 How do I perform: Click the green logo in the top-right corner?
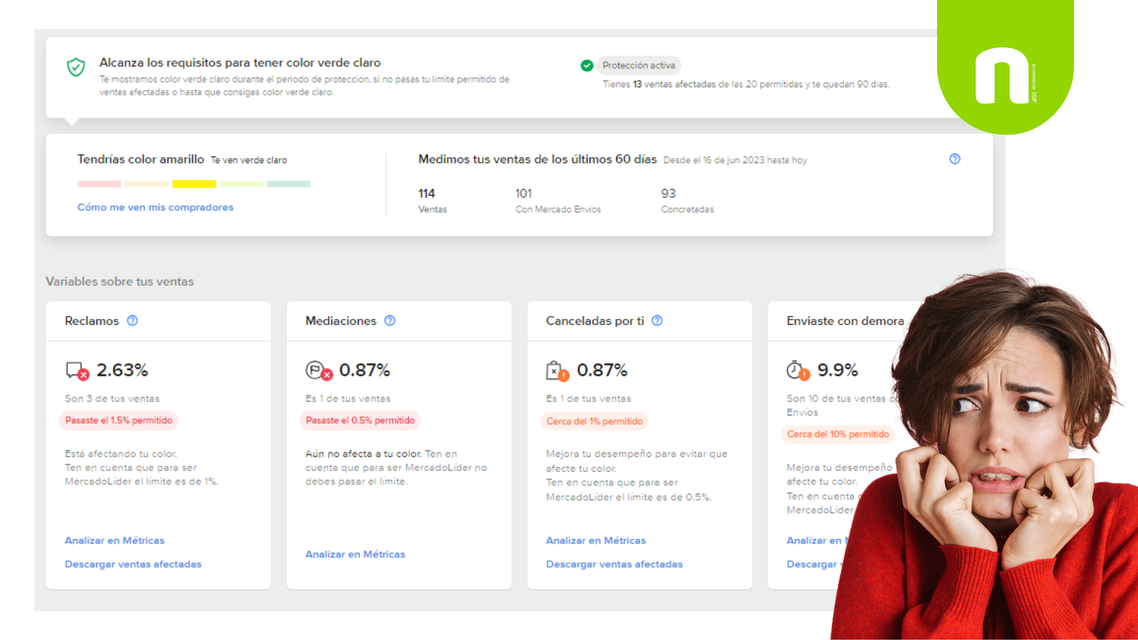(x=1005, y=67)
